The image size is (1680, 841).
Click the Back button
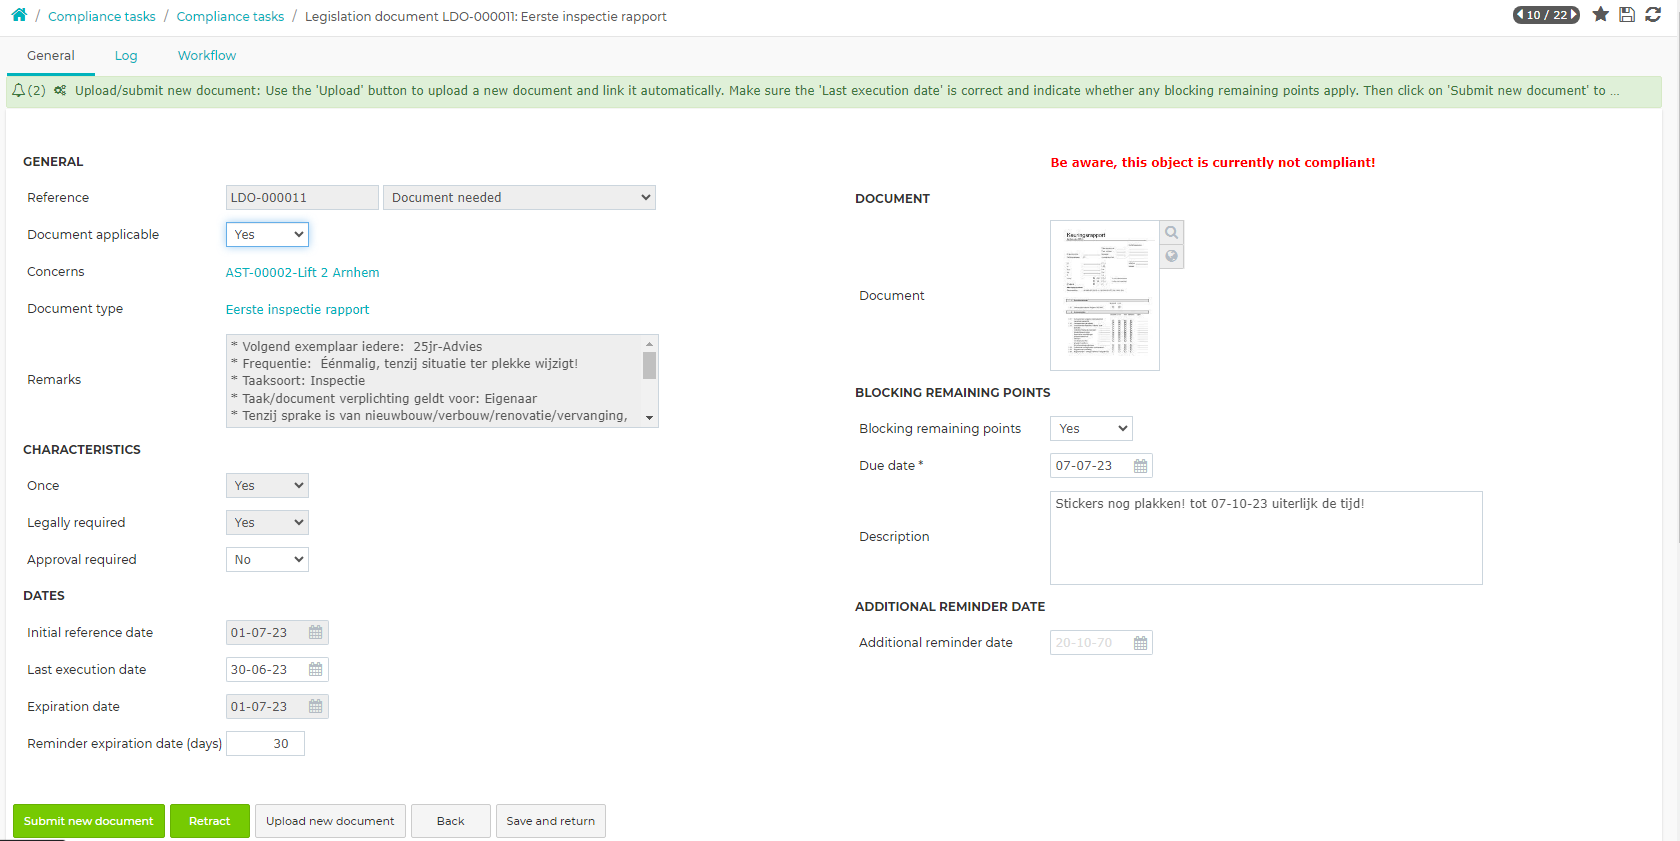click(x=451, y=821)
